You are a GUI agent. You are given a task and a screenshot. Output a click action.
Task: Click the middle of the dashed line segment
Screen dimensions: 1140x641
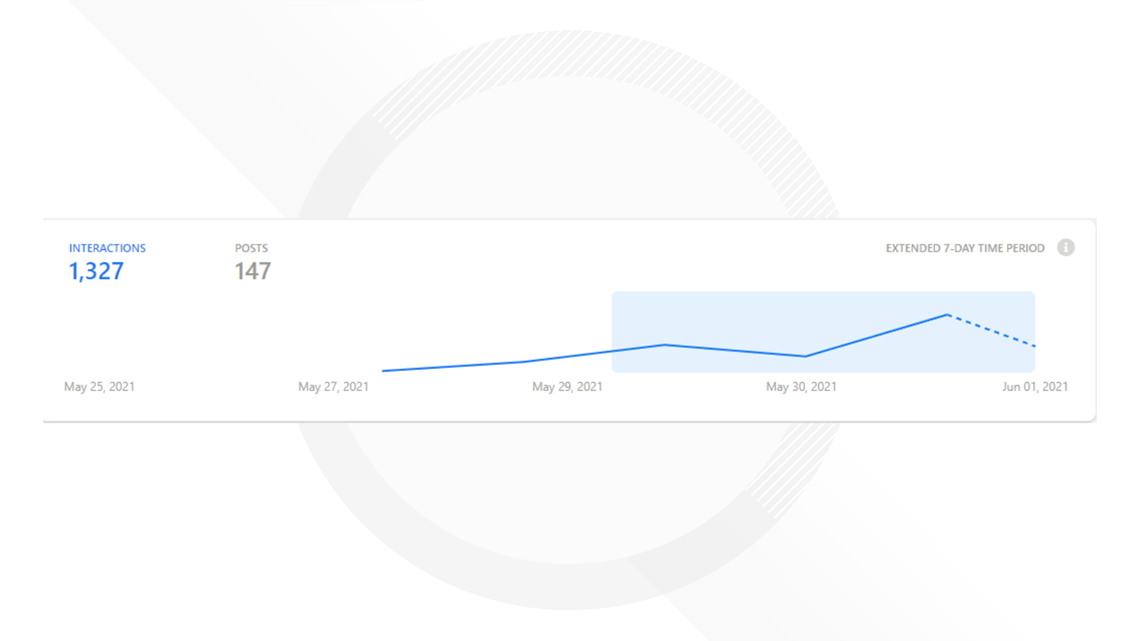[992, 330]
